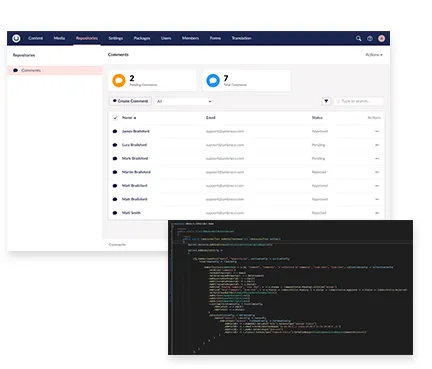Click the comment icon in Martin Brailsford's row
Image resolution: width=432 pixels, height=369 pixels.
pyautogui.click(x=115, y=172)
